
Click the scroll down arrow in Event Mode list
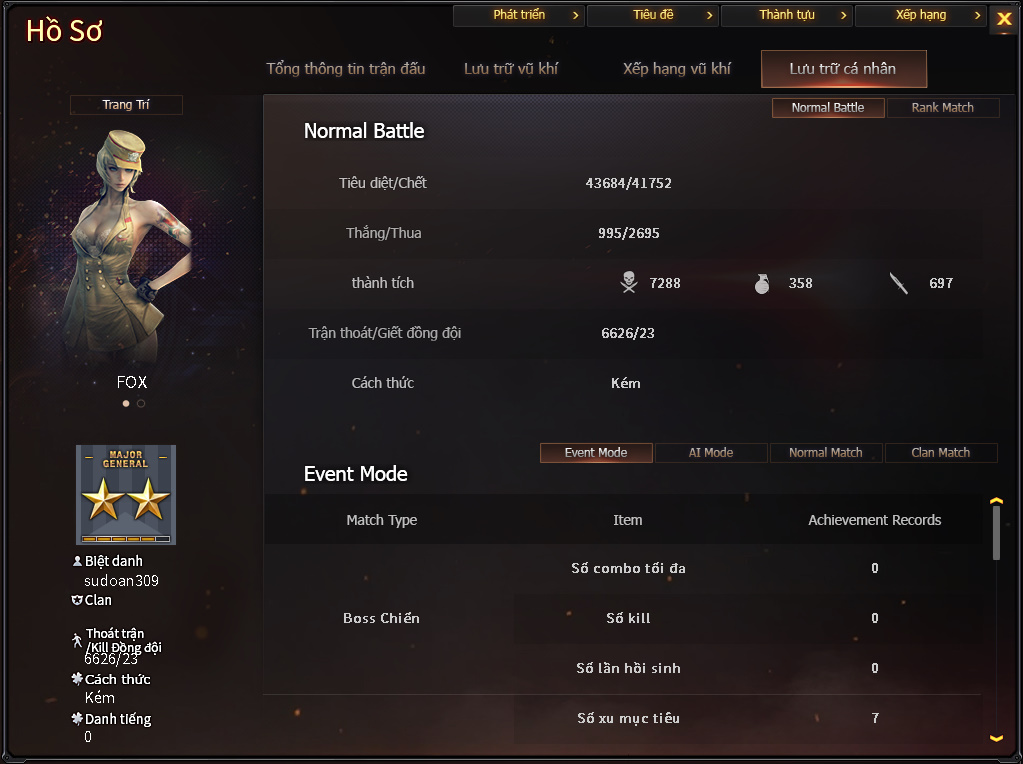996,739
